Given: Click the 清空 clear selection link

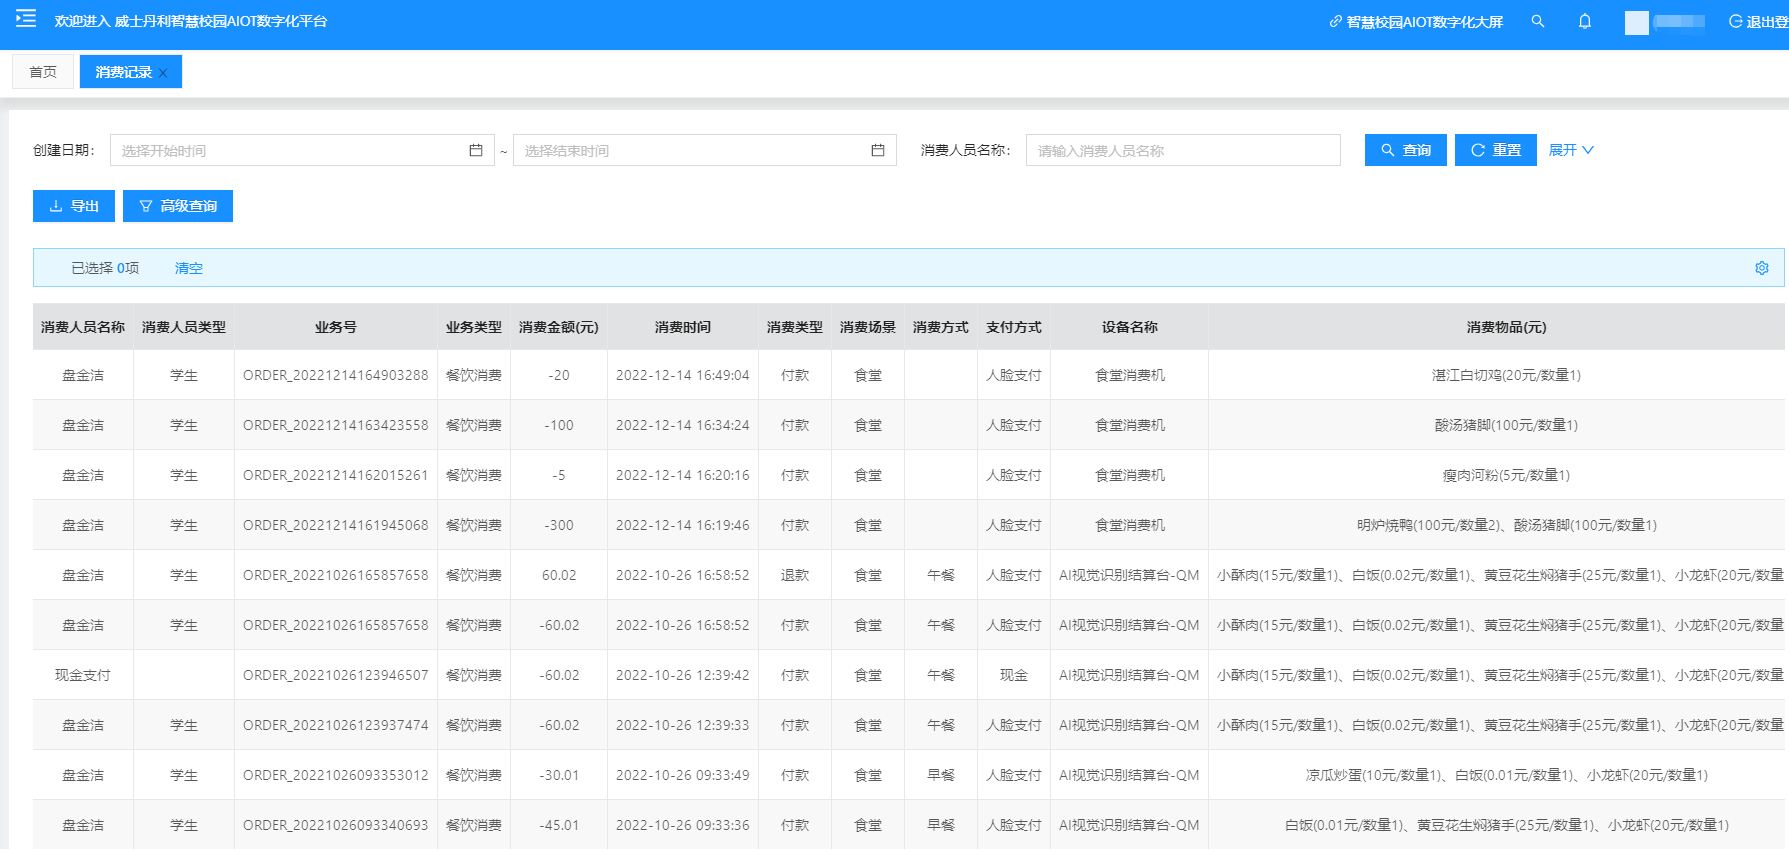Looking at the screenshot, I should [x=189, y=268].
